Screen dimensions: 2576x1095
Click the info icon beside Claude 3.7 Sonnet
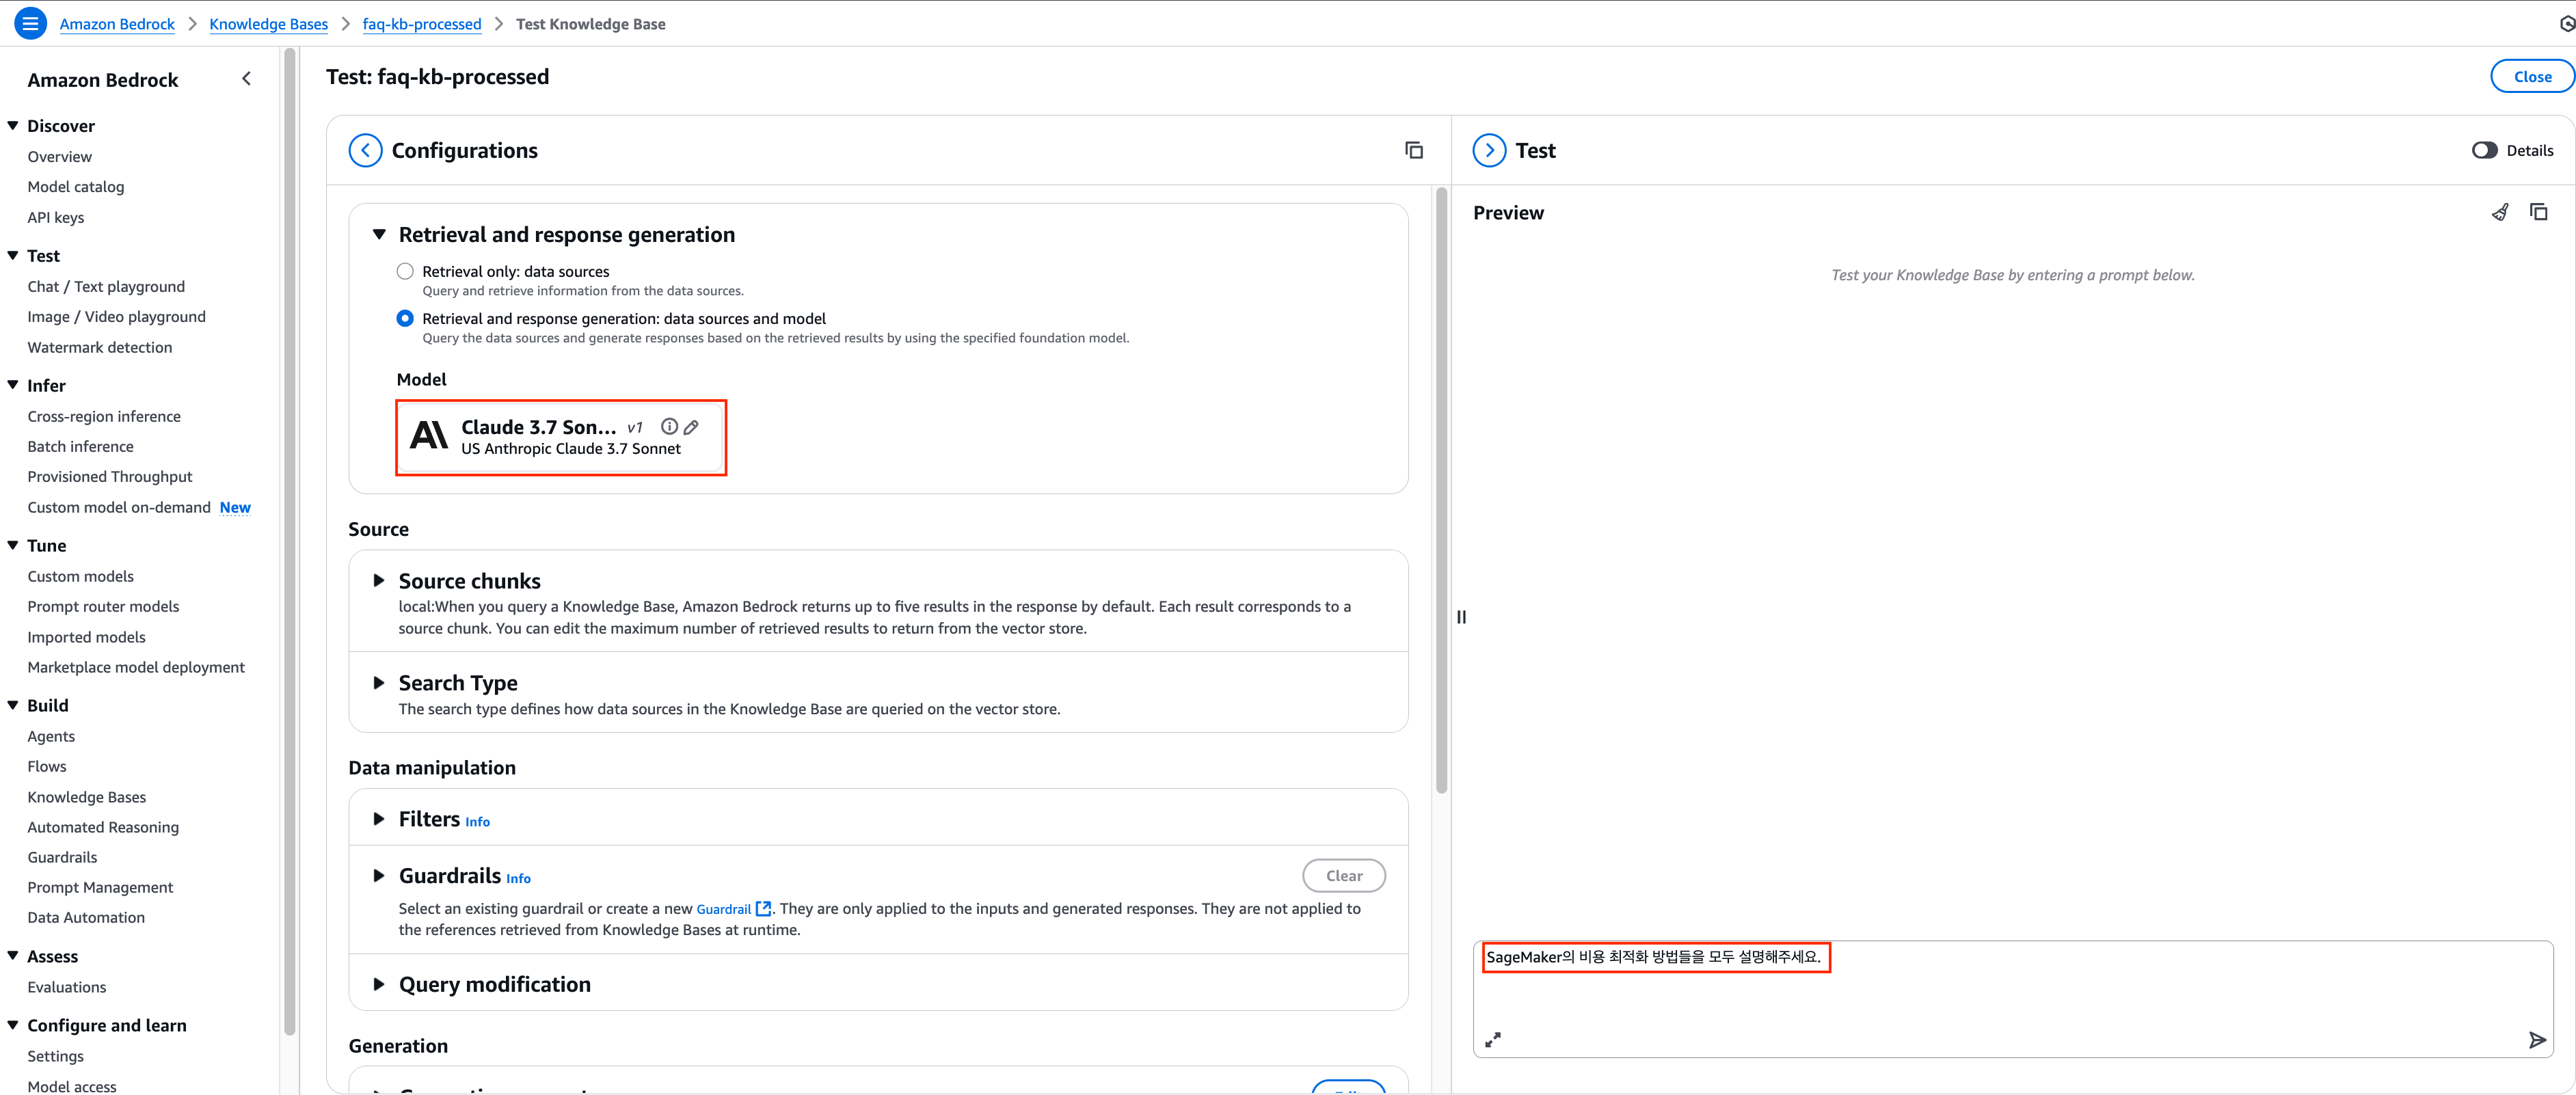click(669, 426)
